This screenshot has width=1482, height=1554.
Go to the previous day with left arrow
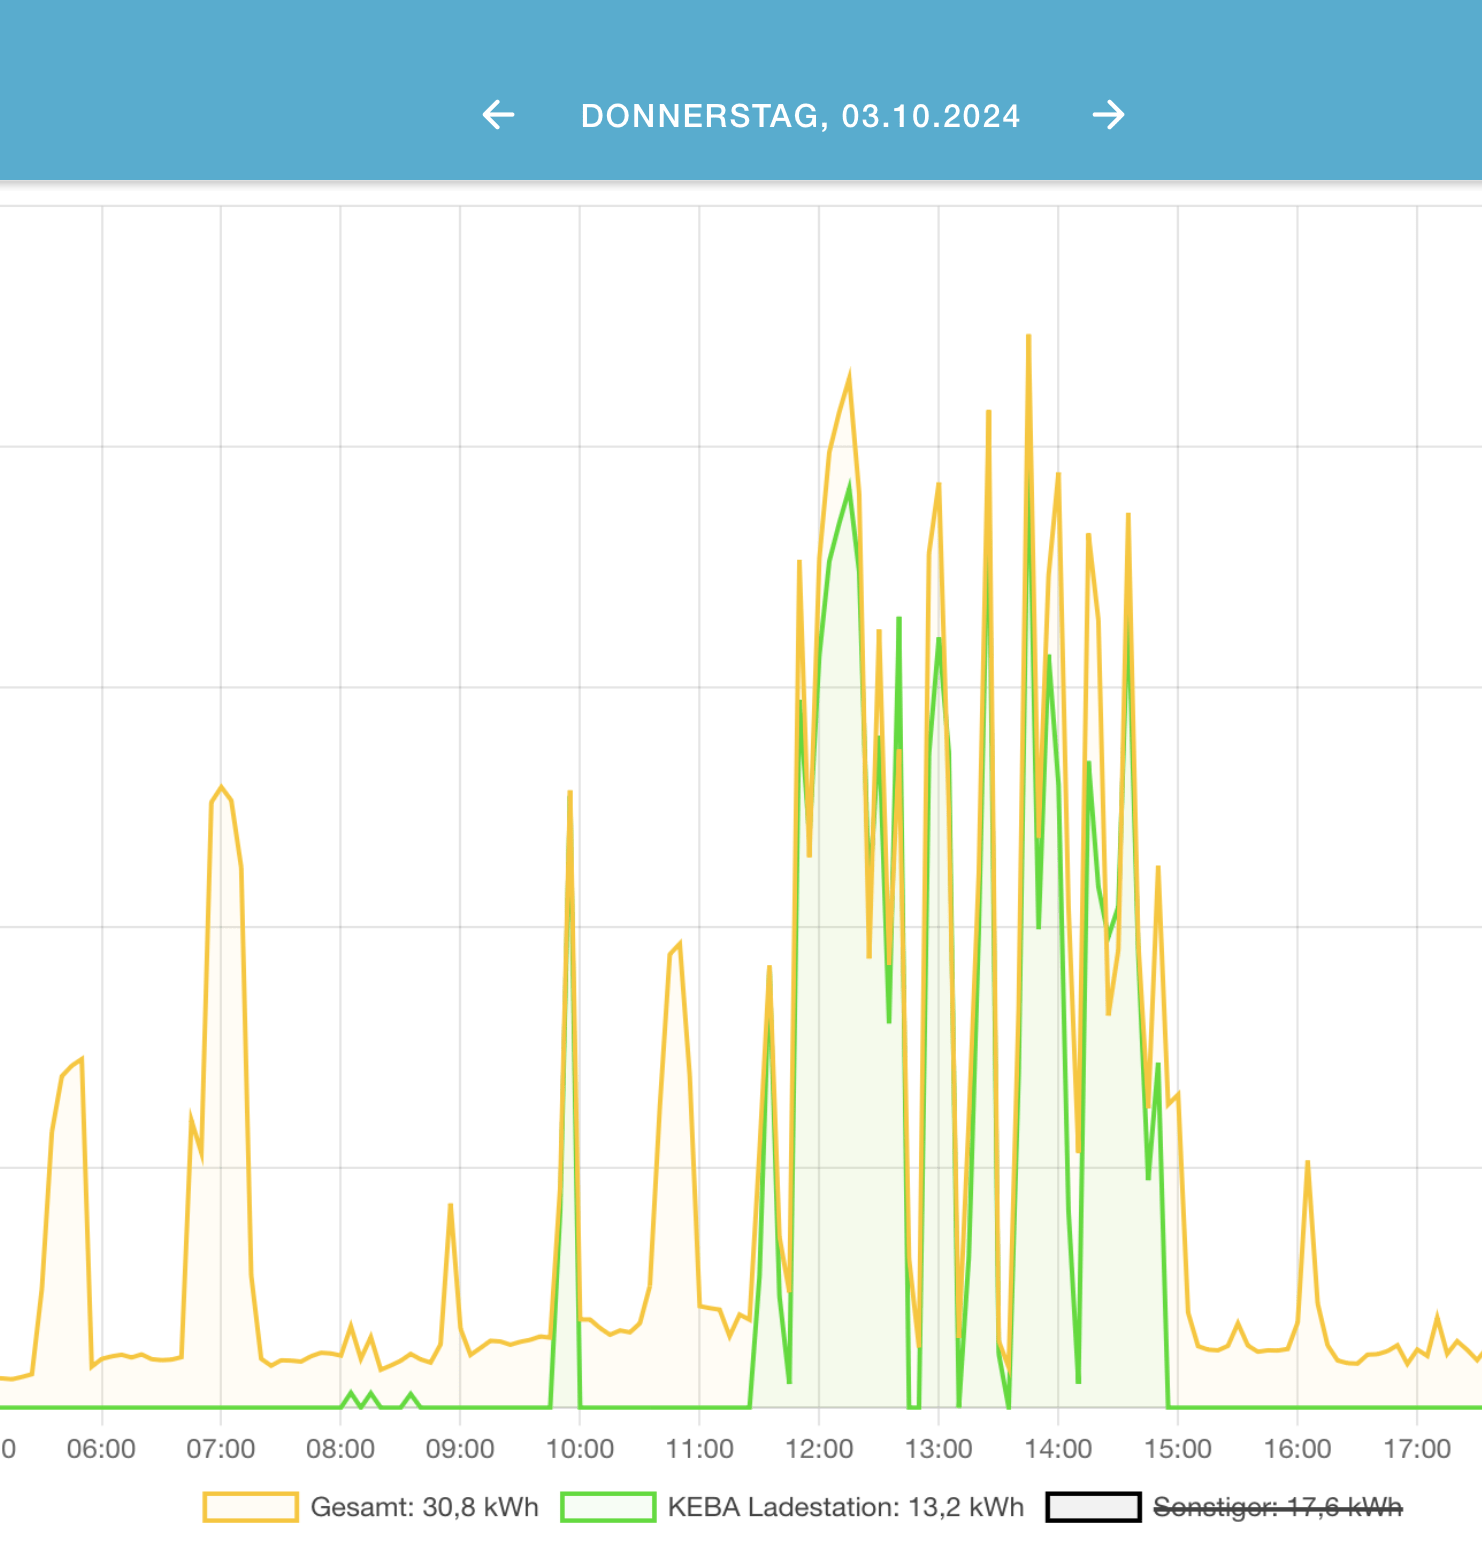498,115
